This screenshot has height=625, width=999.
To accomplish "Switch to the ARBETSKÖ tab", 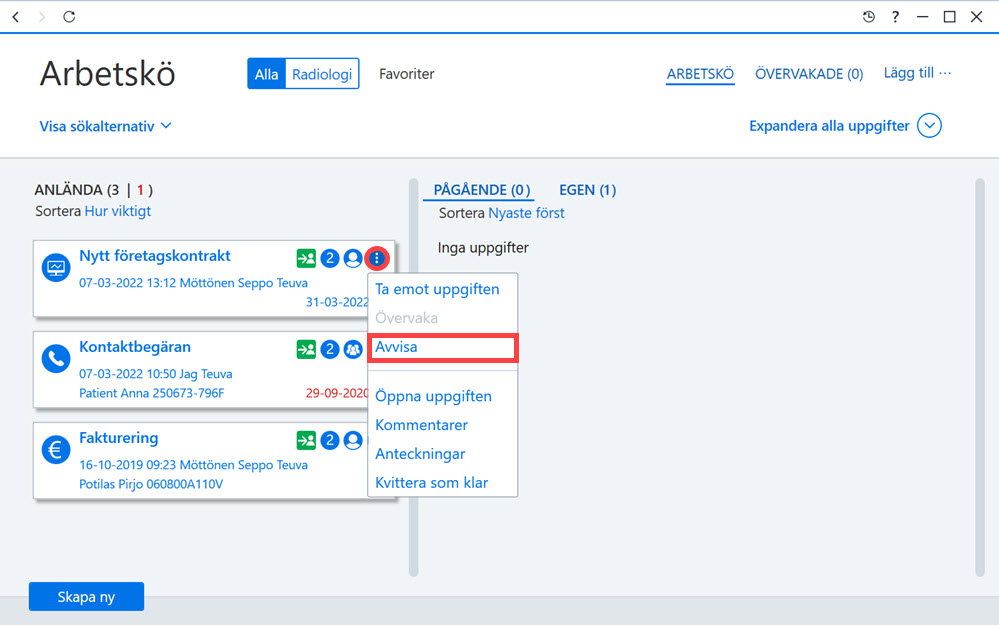I will pos(700,74).
